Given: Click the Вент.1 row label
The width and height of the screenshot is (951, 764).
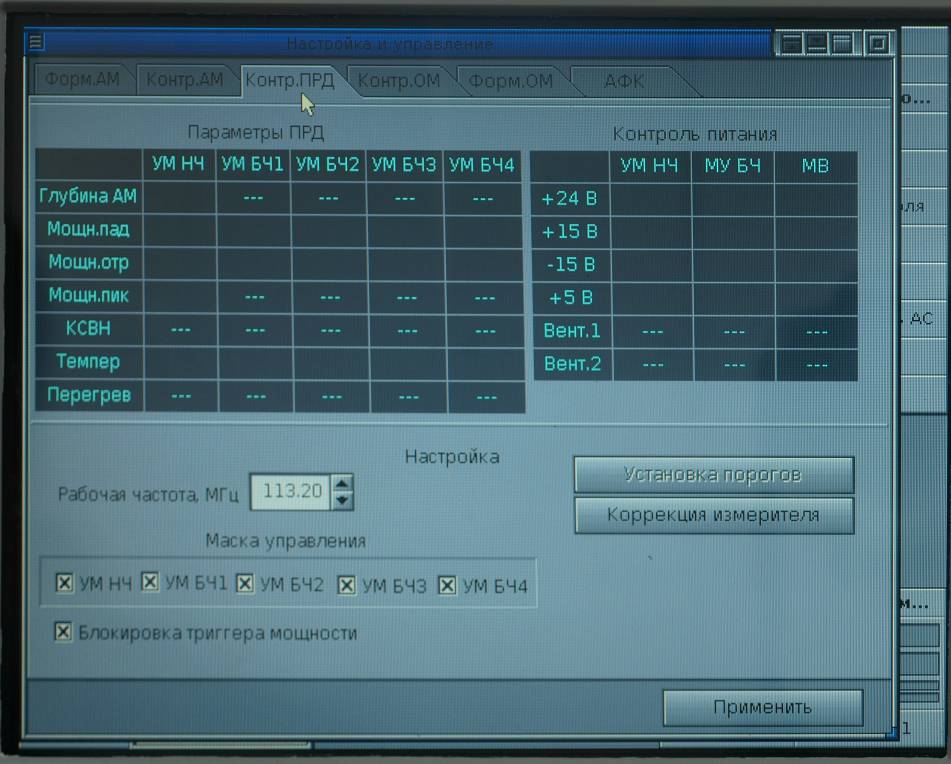Looking at the screenshot, I should pyautogui.click(x=572, y=330).
